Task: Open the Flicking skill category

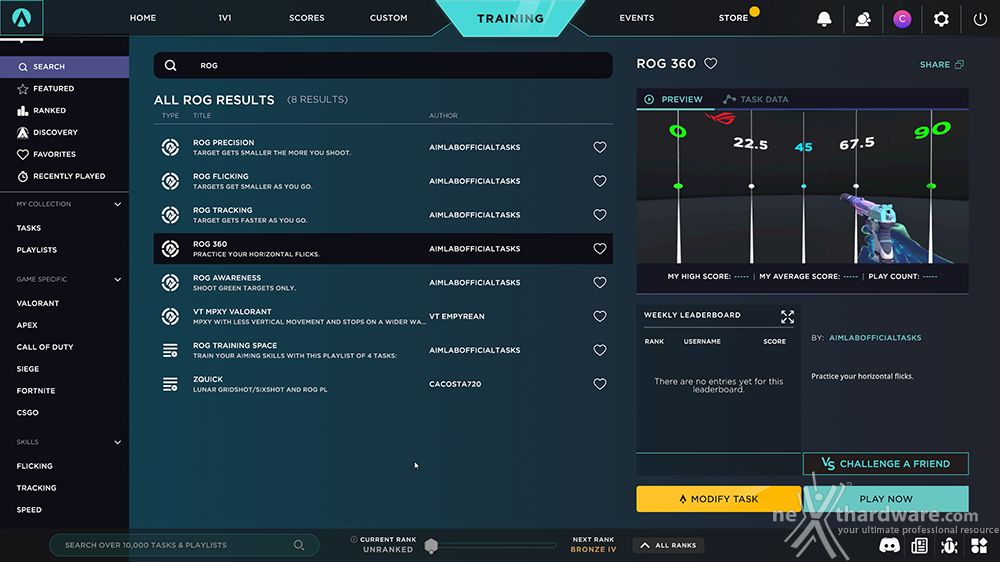Action: tap(34, 466)
